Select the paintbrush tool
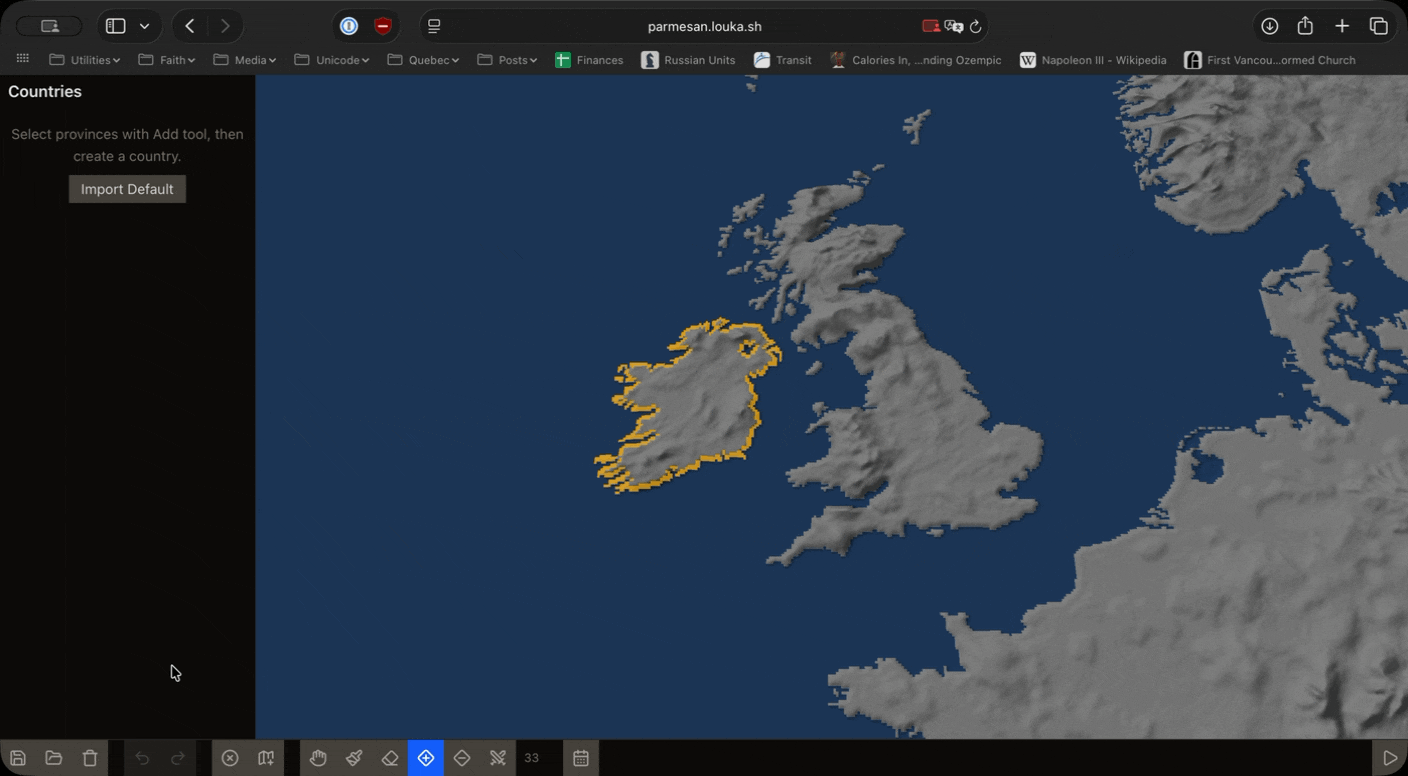 (354, 758)
